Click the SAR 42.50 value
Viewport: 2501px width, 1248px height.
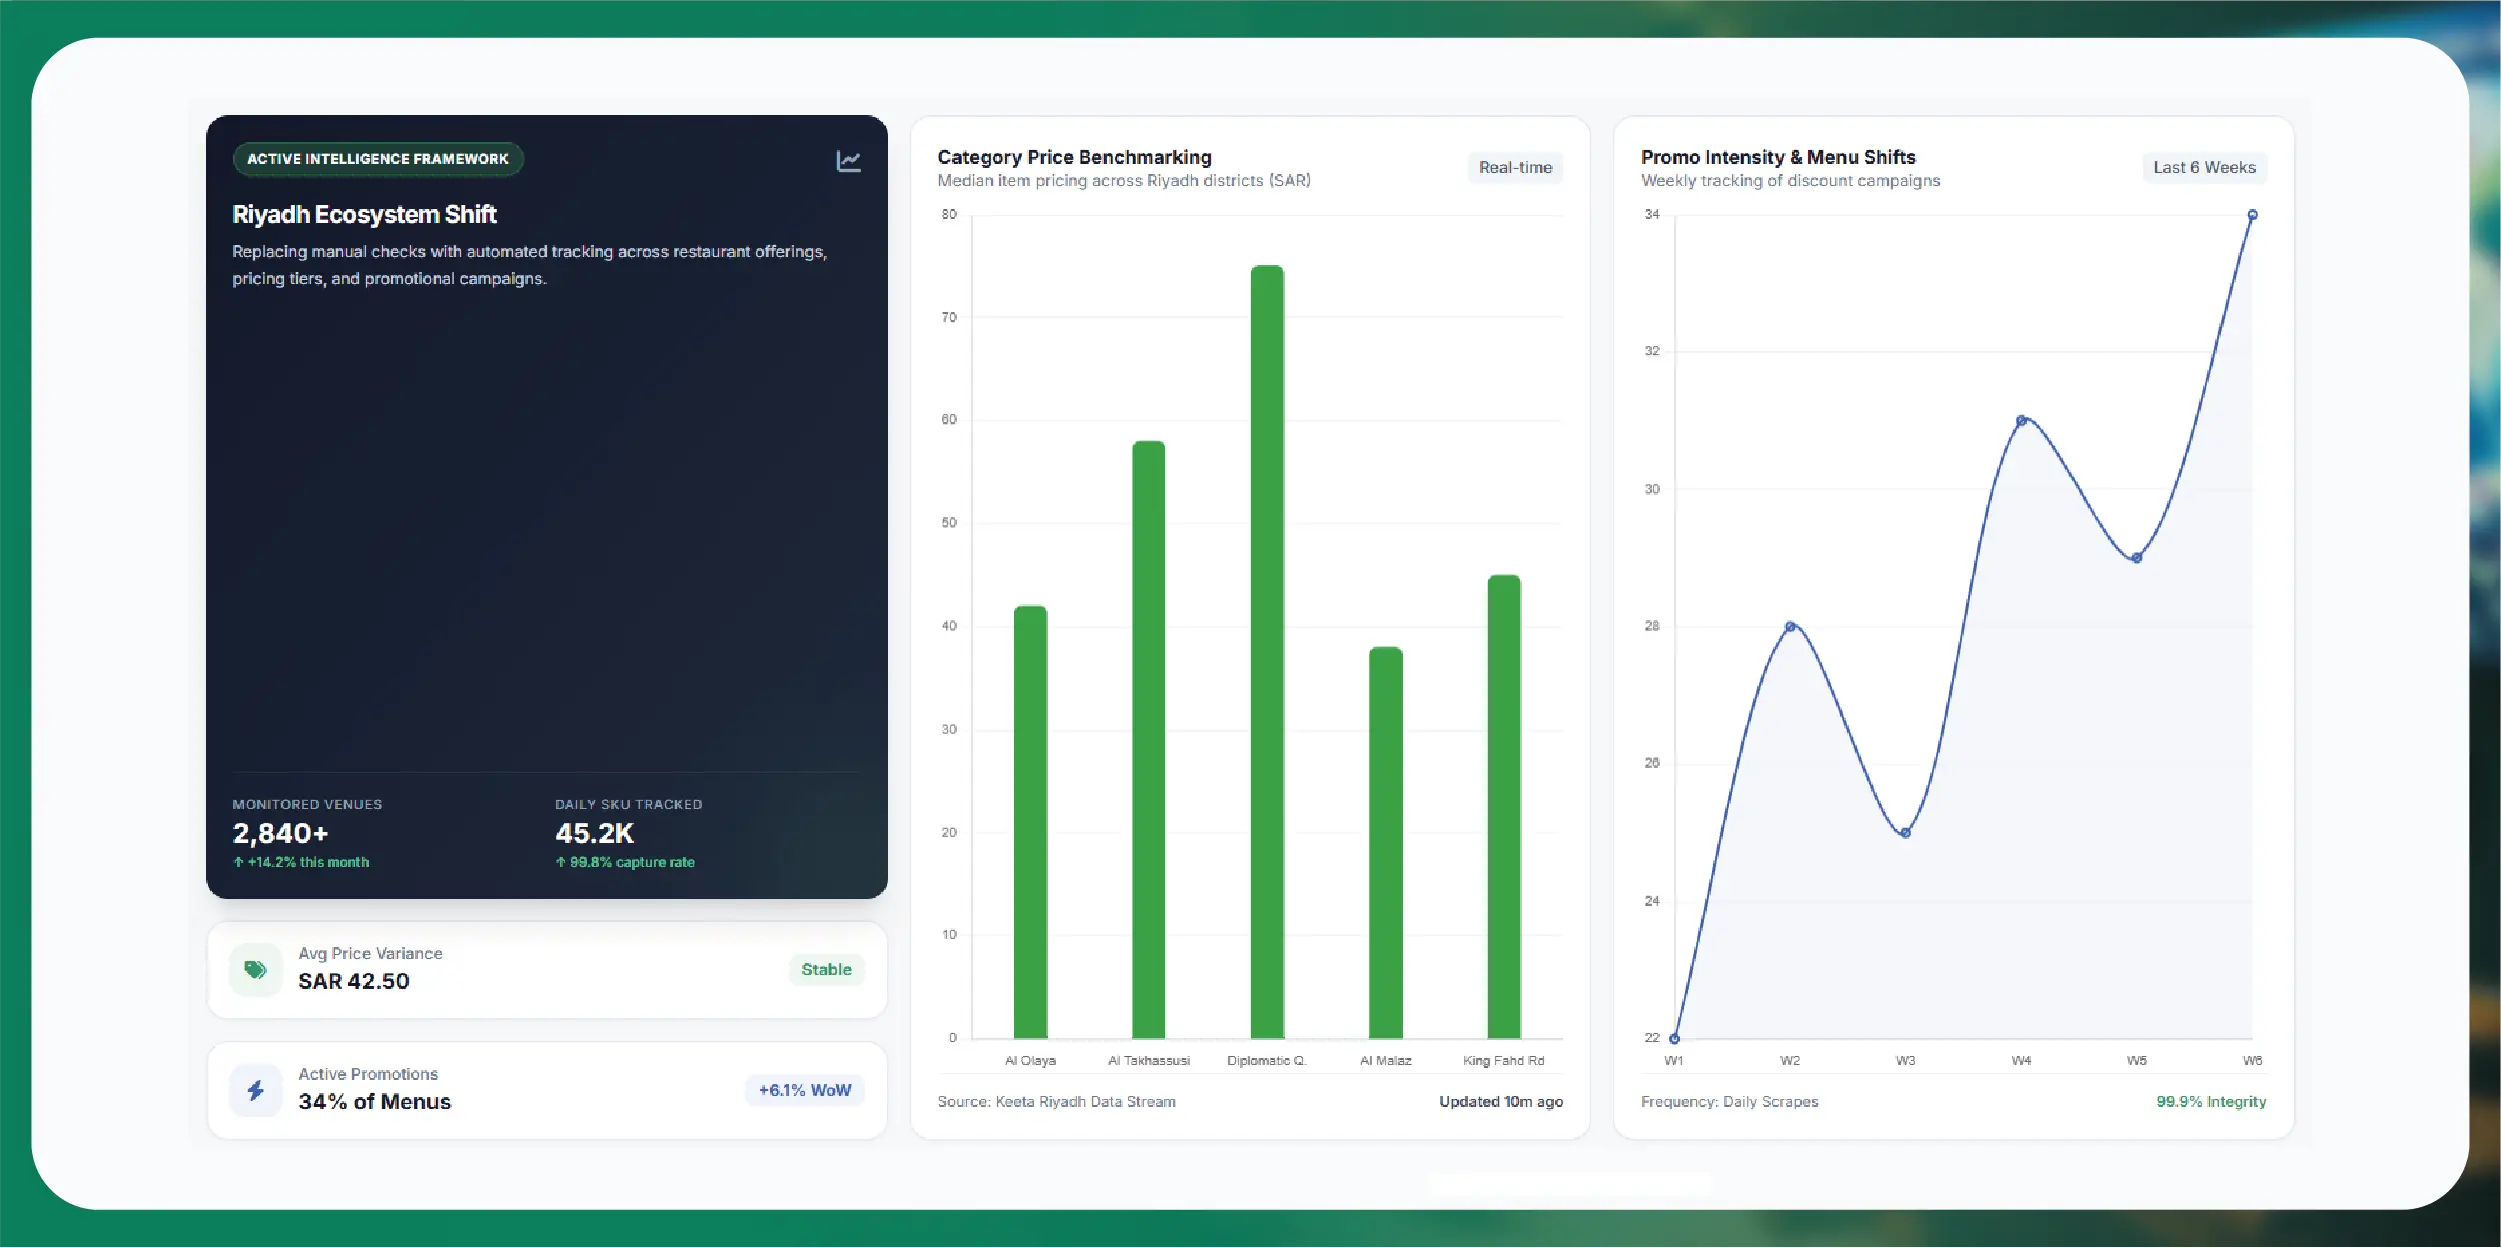tap(354, 981)
